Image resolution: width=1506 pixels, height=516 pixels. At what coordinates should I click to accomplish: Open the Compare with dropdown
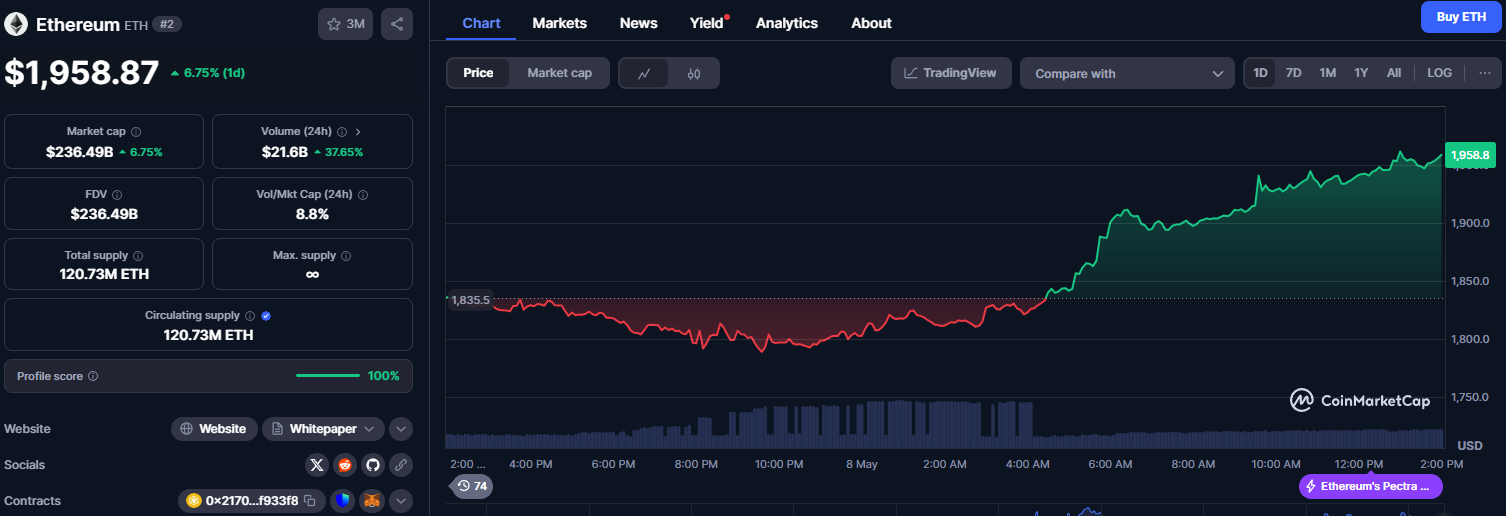[1127, 73]
